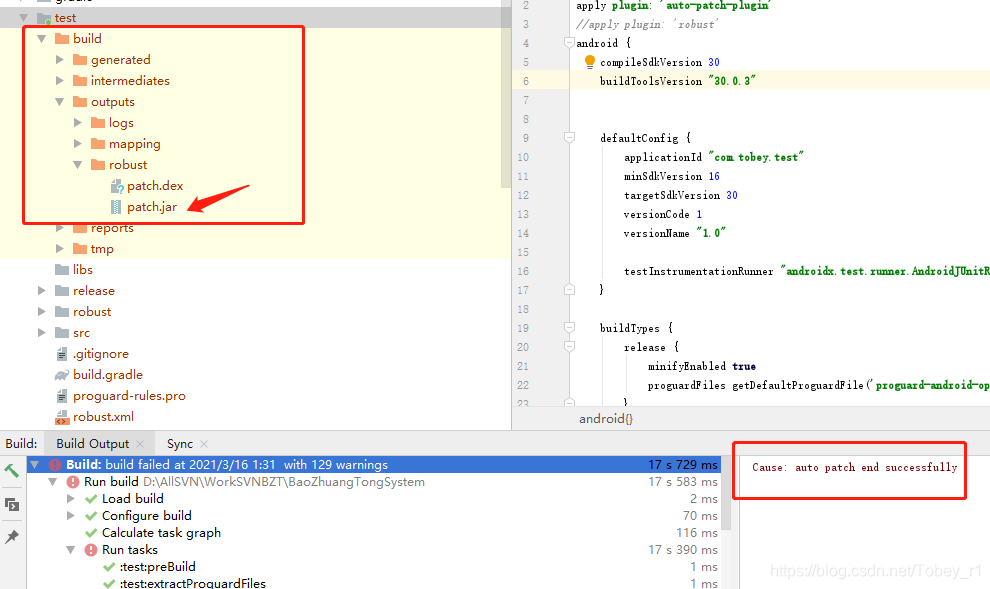Click the android{} breadcrumb
990x589 pixels.
tap(605, 419)
